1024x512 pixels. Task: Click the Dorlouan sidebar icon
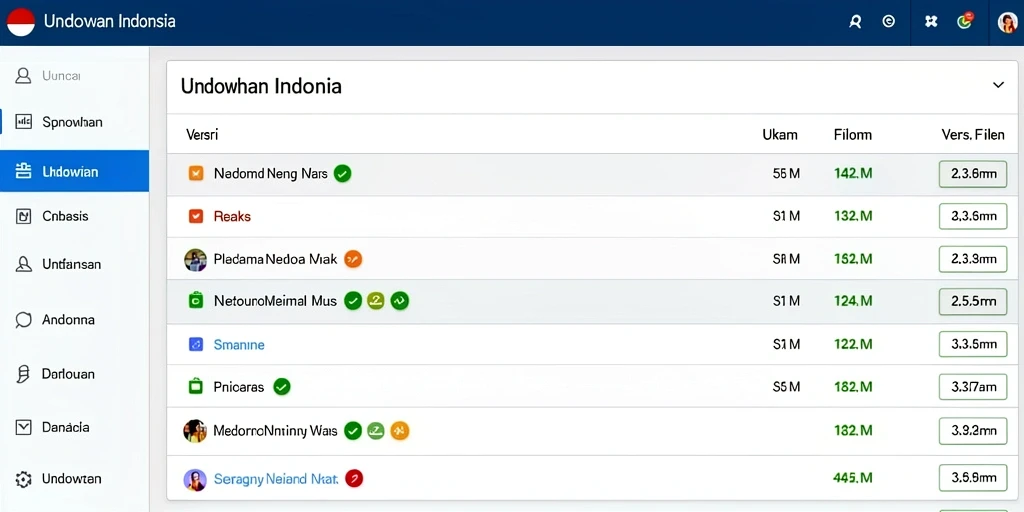point(23,374)
